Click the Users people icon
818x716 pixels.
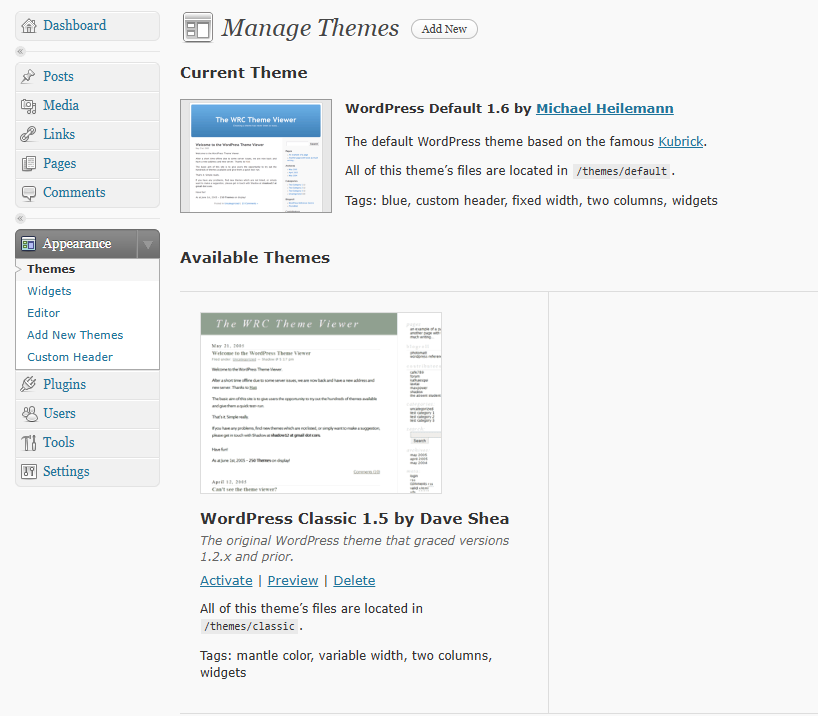pyautogui.click(x=29, y=414)
